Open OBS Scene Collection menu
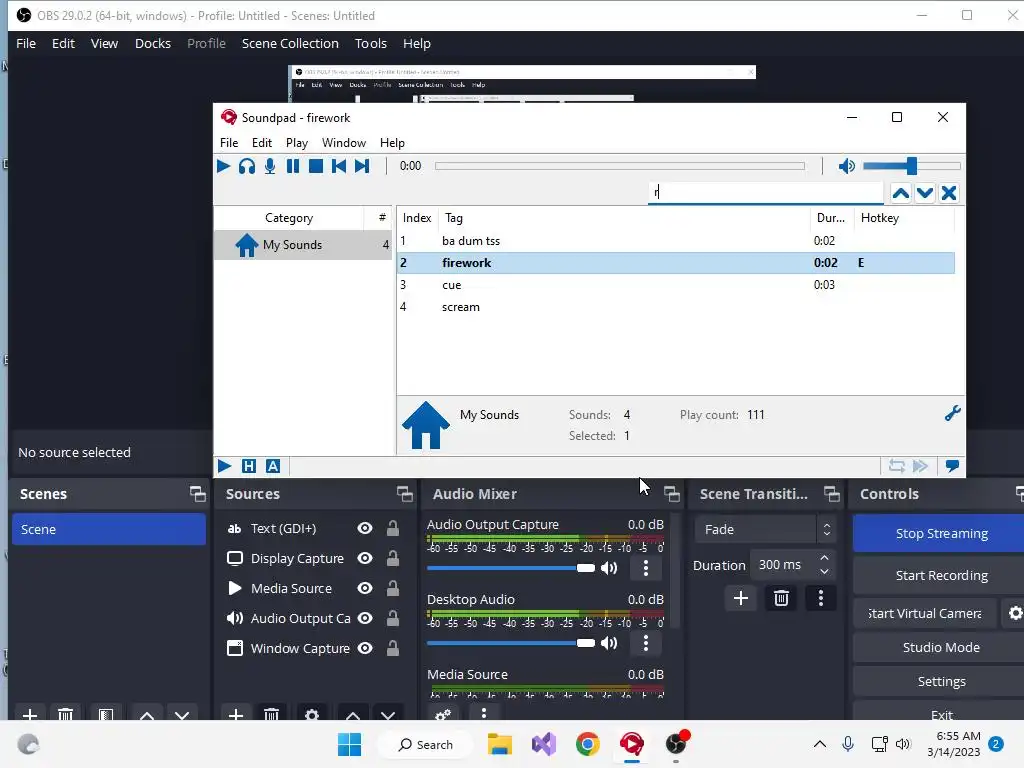Viewport: 1024px width, 768px height. [290, 43]
